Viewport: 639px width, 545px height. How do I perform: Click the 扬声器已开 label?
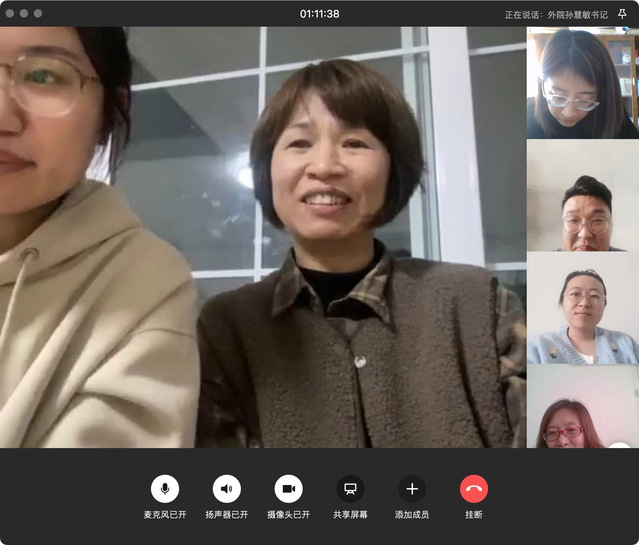point(227,515)
